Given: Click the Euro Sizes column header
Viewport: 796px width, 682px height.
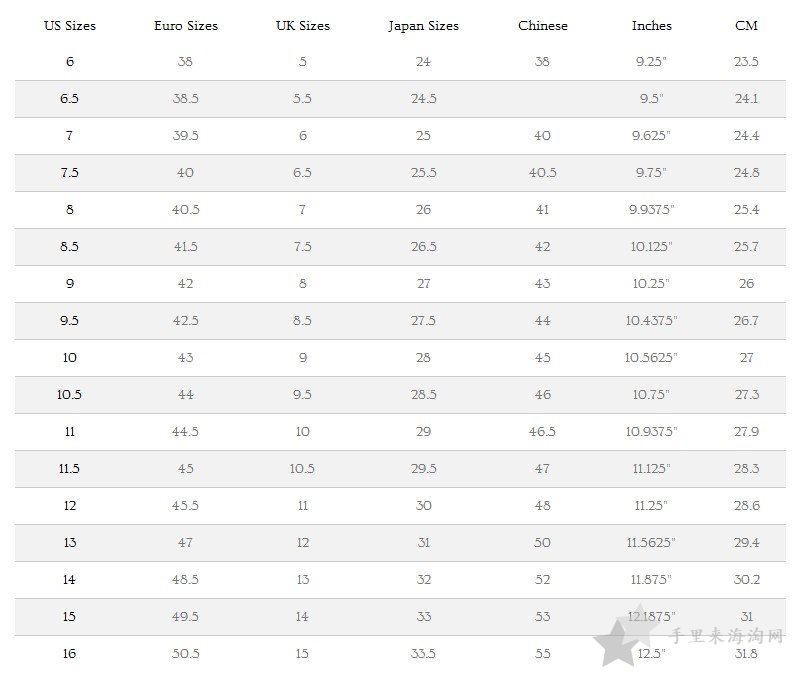Looking at the screenshot, I should click(186, 26).
